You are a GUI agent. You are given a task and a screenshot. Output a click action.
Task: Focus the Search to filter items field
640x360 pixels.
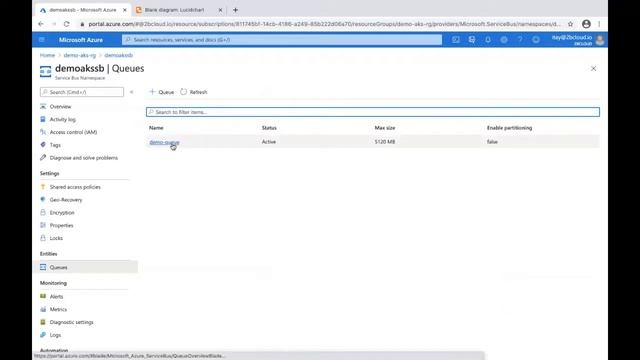pyautogui.click(x=373, y=112)
